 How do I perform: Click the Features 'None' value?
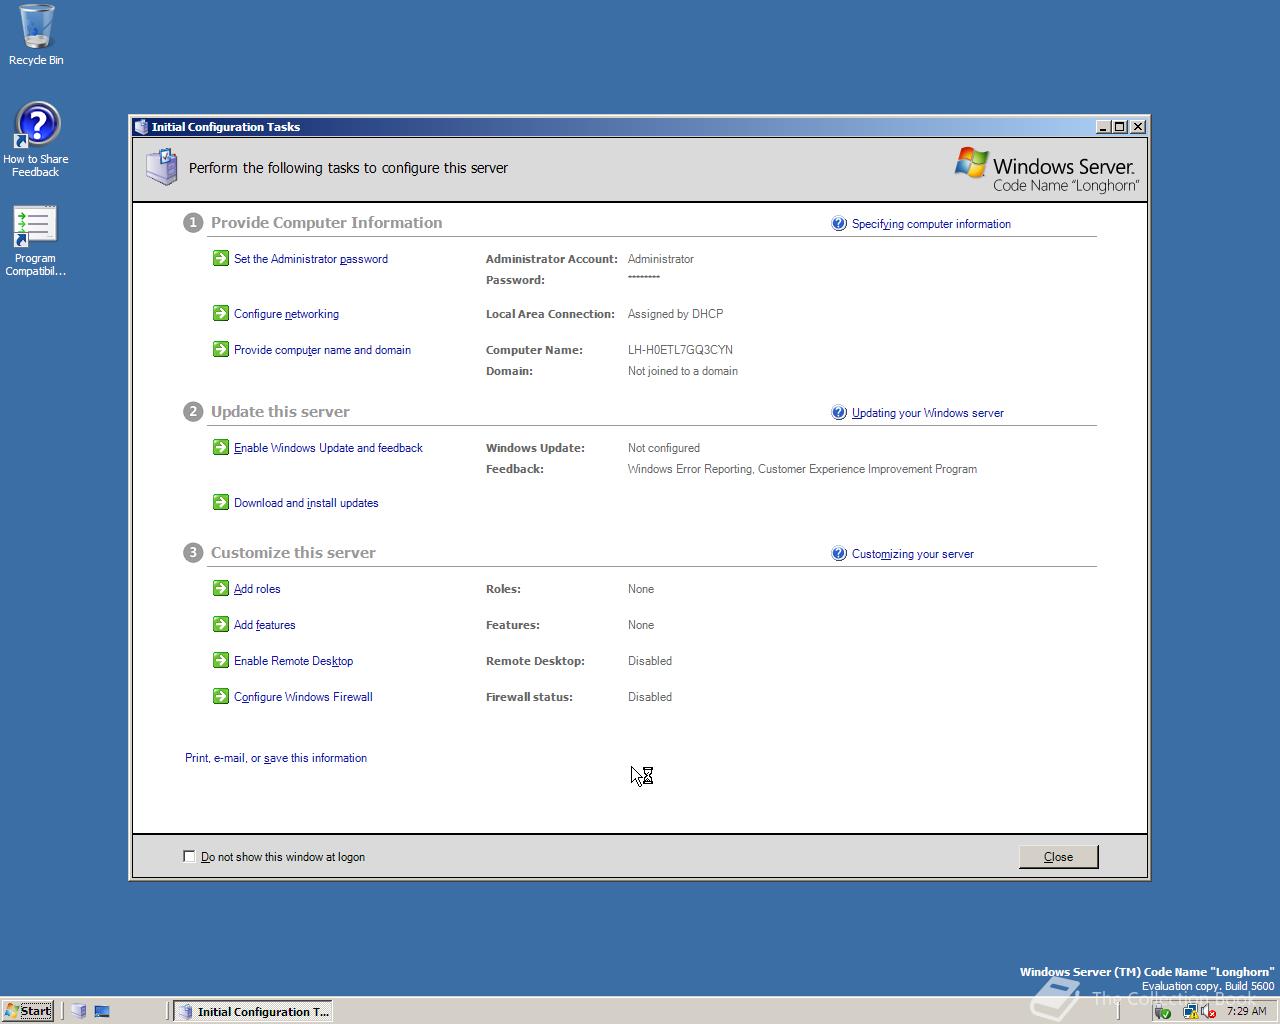click(x=640, y=625)
